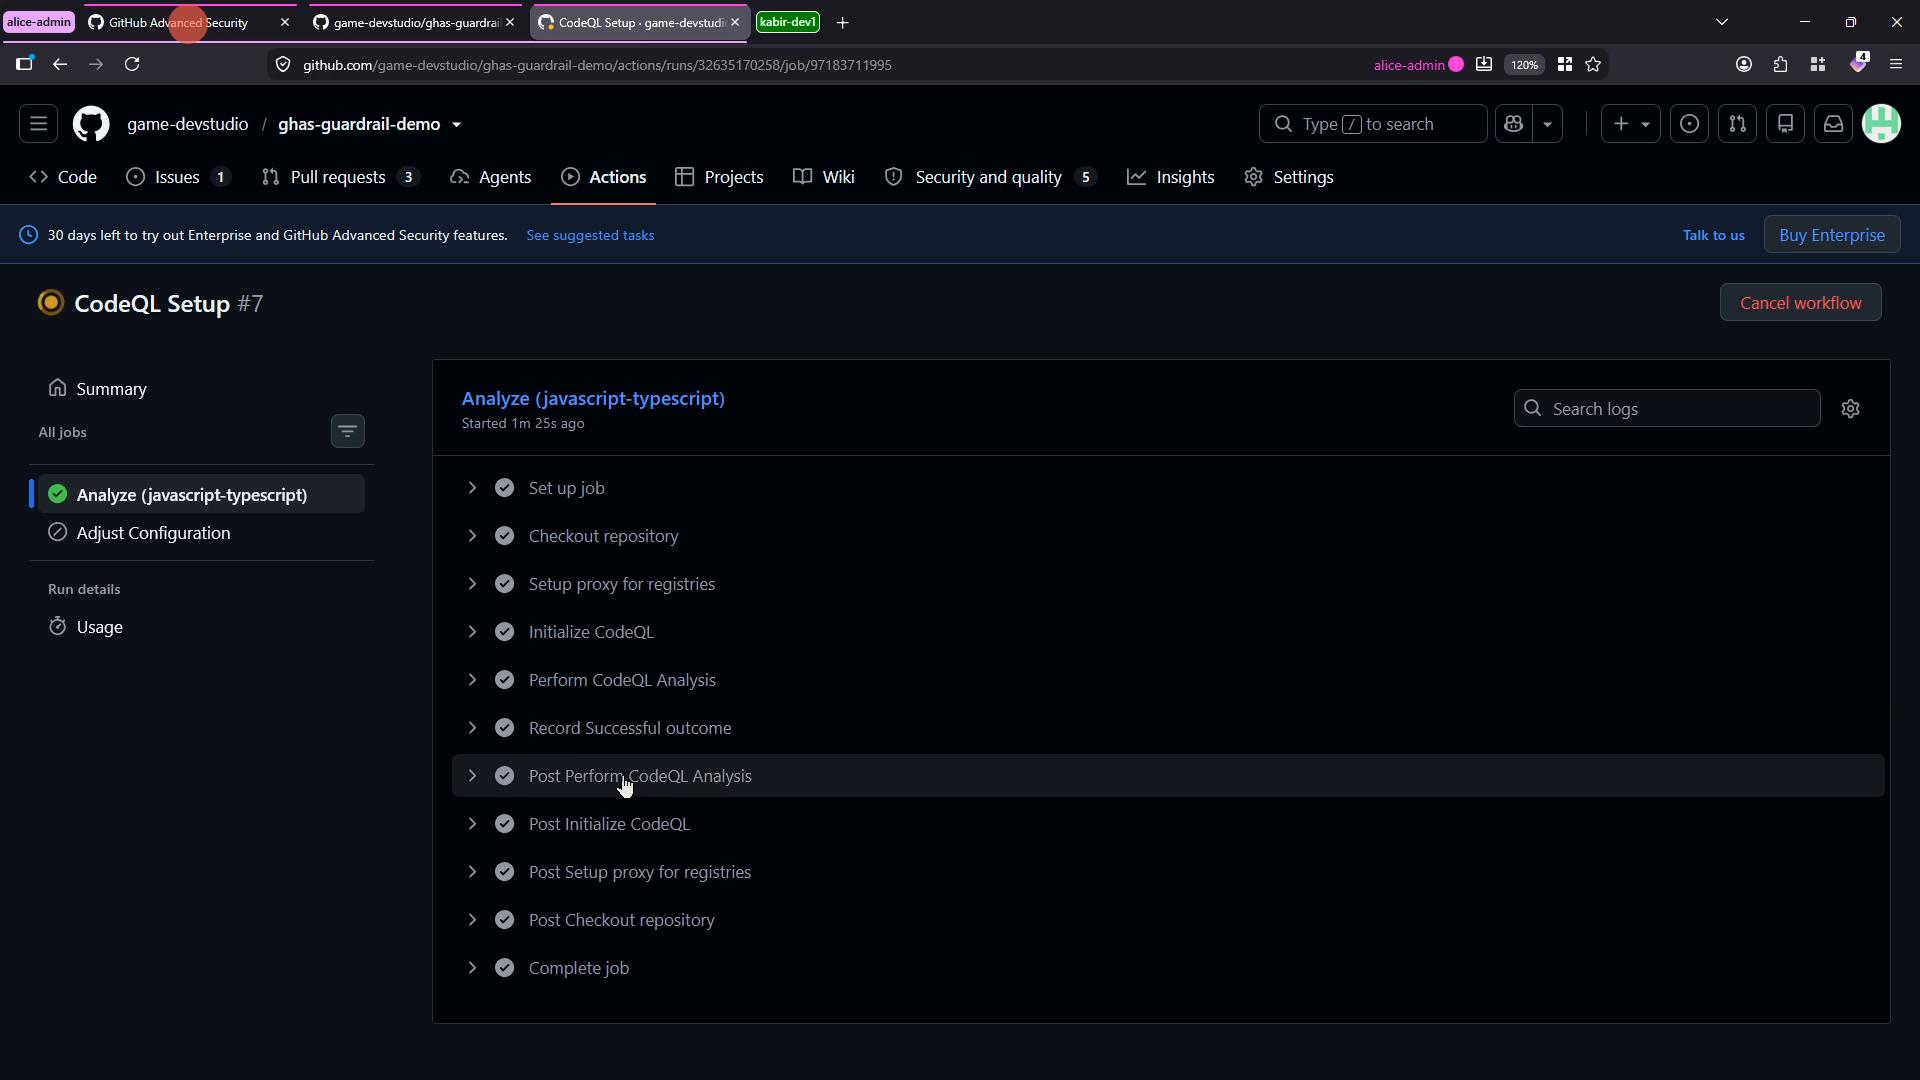
Task: Click the Cancel workflow button
Action: pyautogui.click(x=1800, y=303)
